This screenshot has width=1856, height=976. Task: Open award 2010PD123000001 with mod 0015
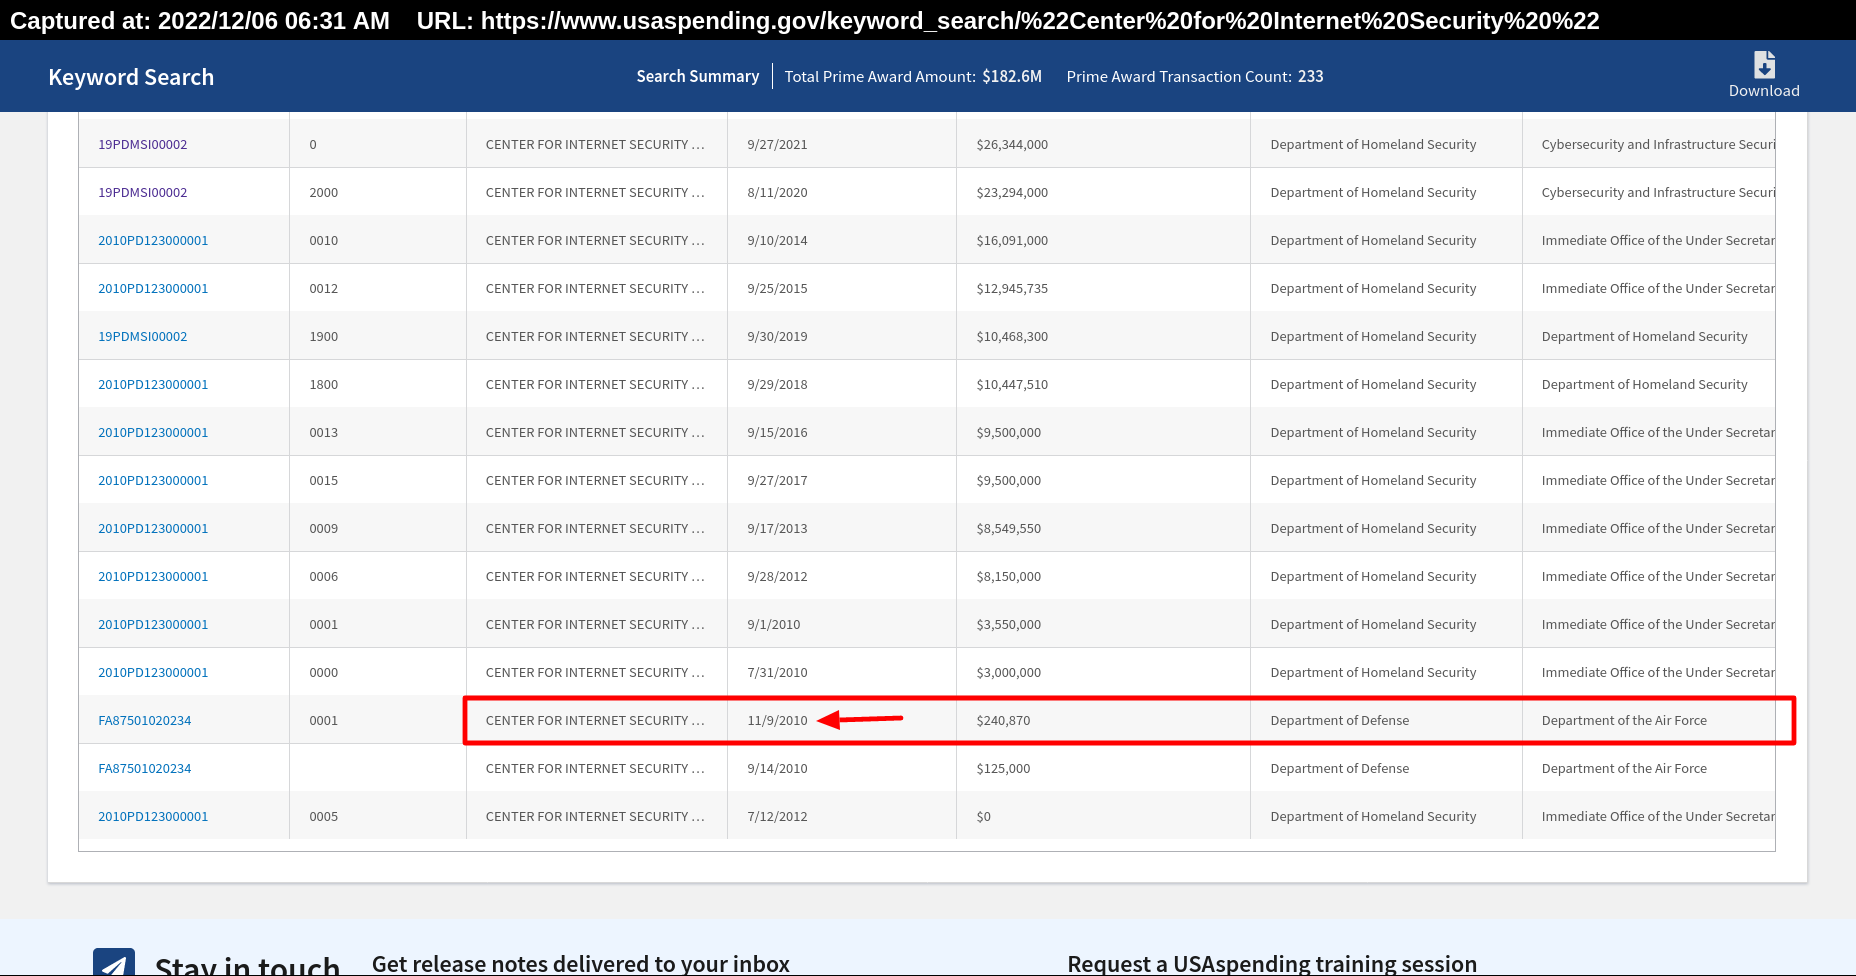point(153,480)
